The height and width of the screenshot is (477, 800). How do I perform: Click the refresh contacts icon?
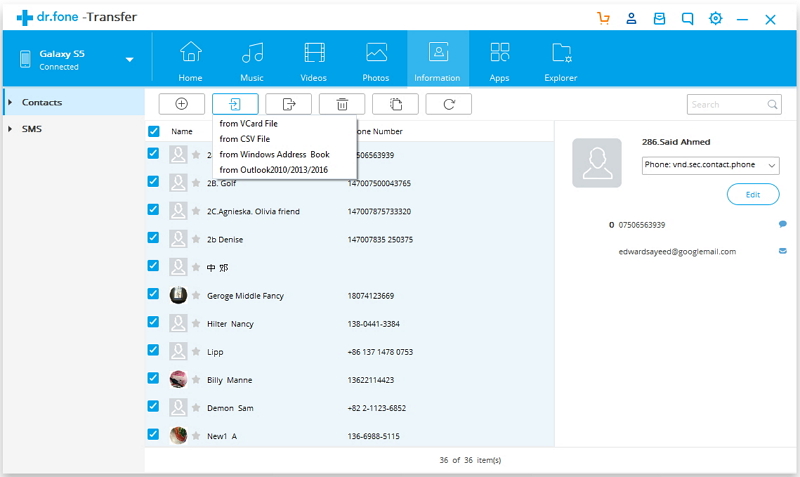tap(448, 104)
